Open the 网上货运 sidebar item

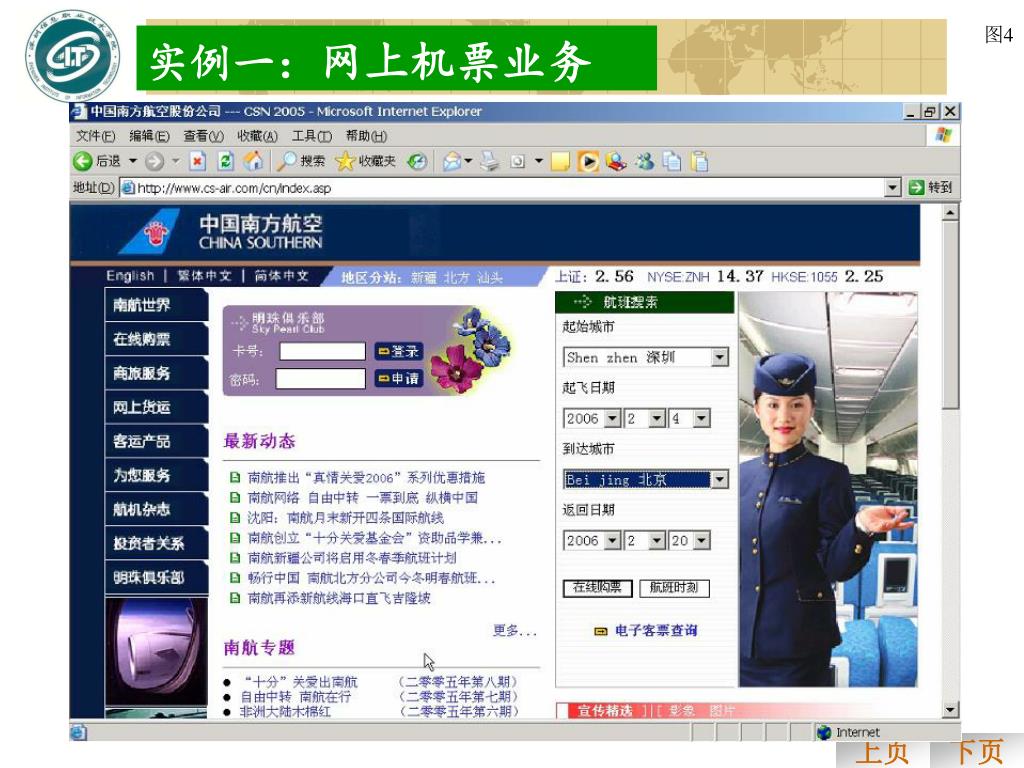[157, 407]
